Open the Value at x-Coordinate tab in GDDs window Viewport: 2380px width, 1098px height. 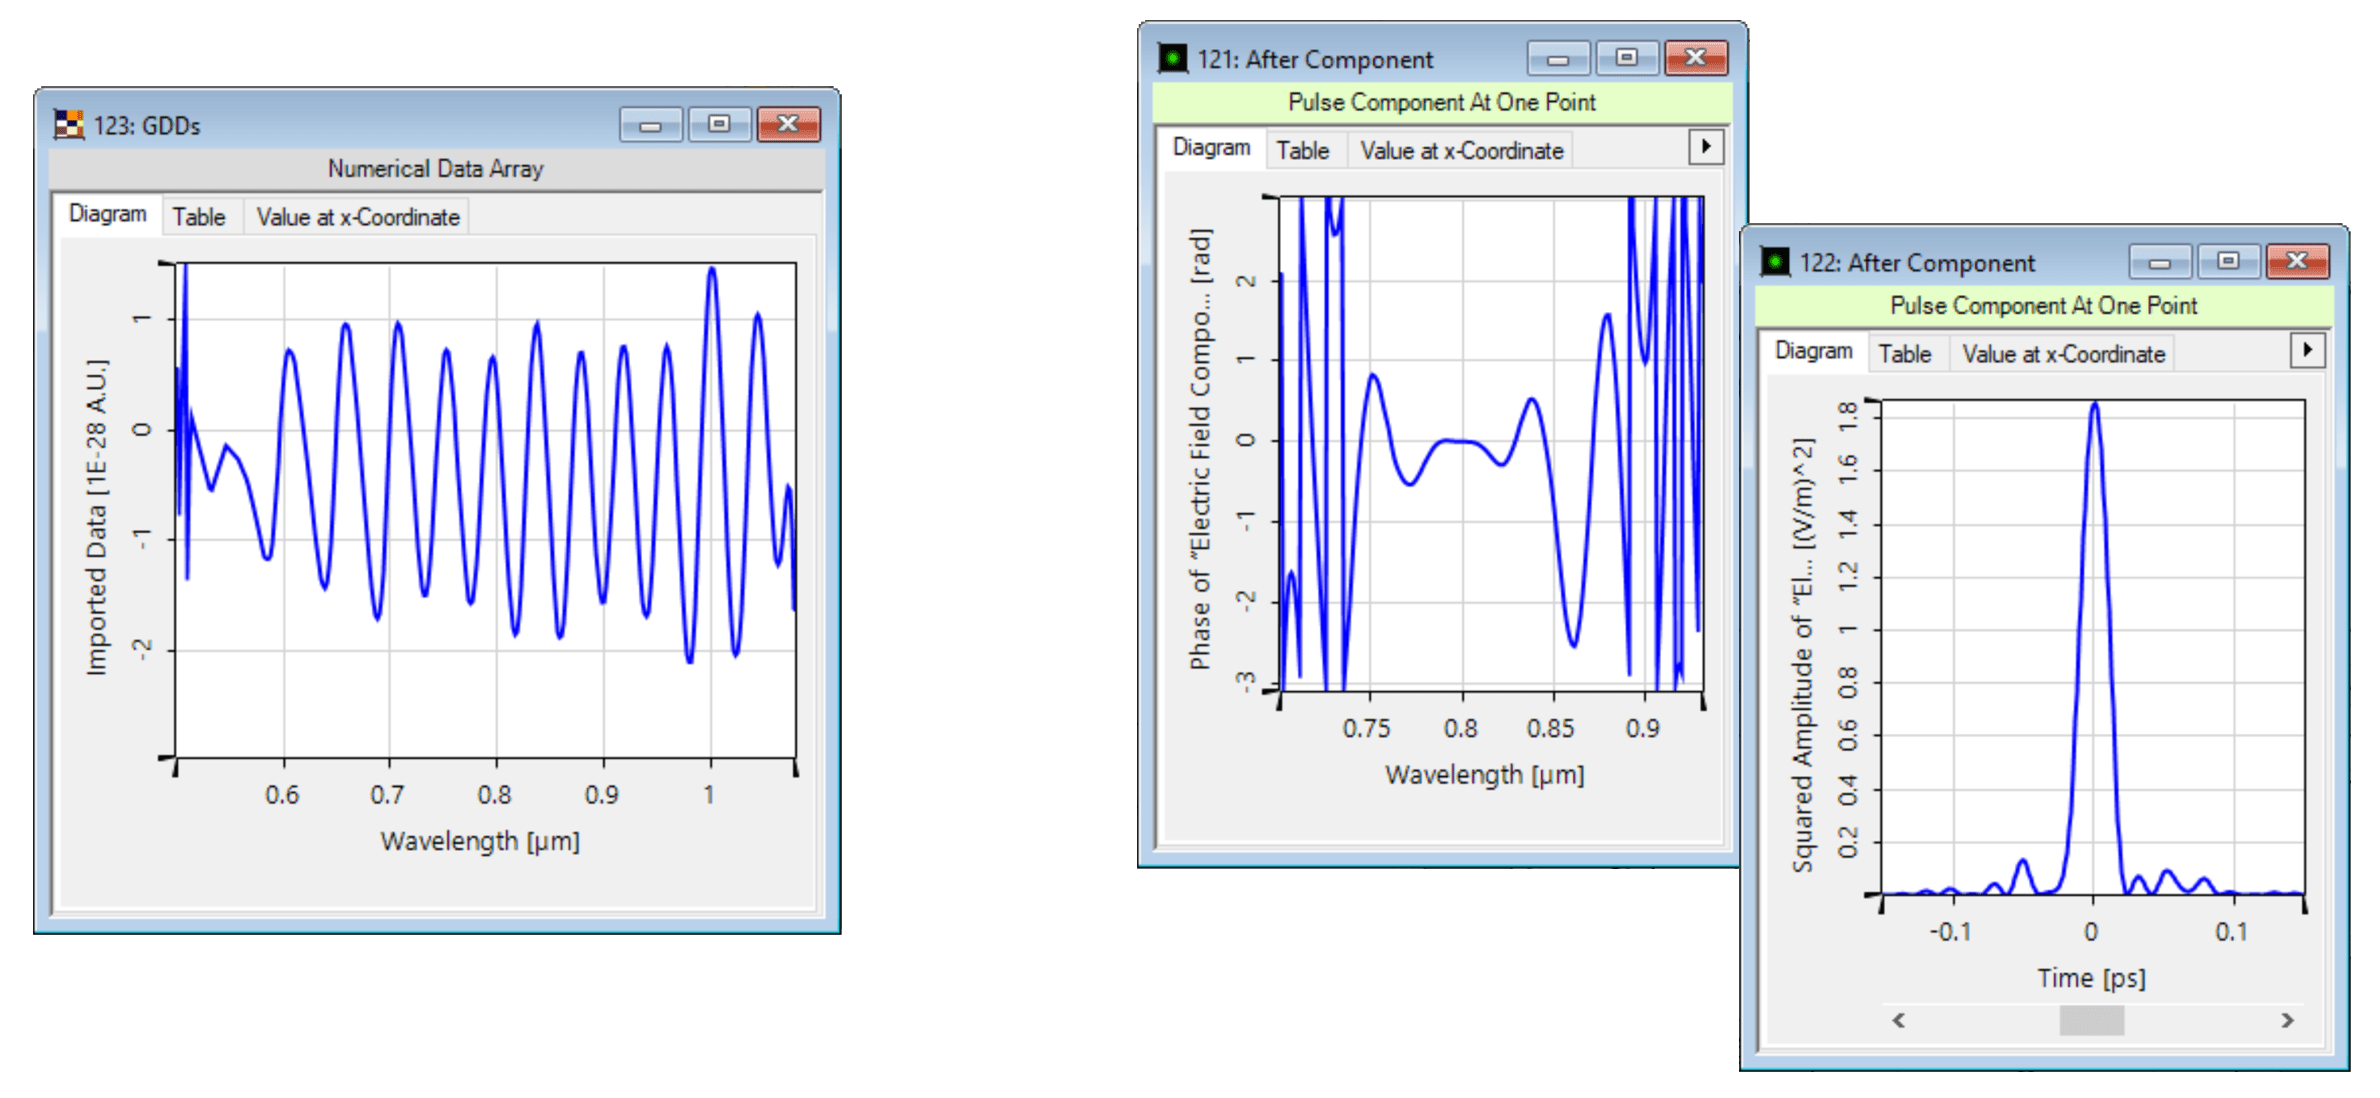[357, 216]
